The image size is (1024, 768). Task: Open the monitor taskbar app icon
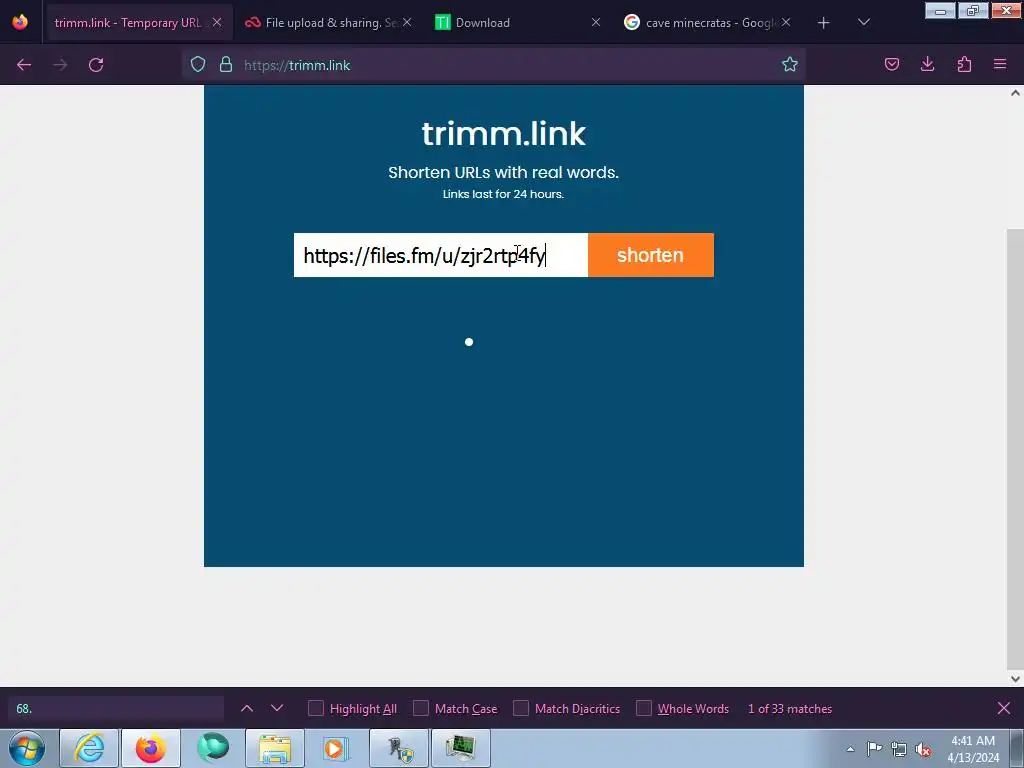[x=461, y=748]
